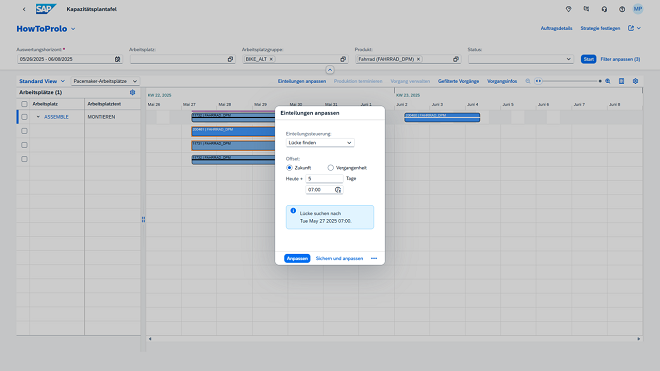Select the Gantt bar under KW 23
Viewport: 660px width, 371px height.
tap(442, 117)
